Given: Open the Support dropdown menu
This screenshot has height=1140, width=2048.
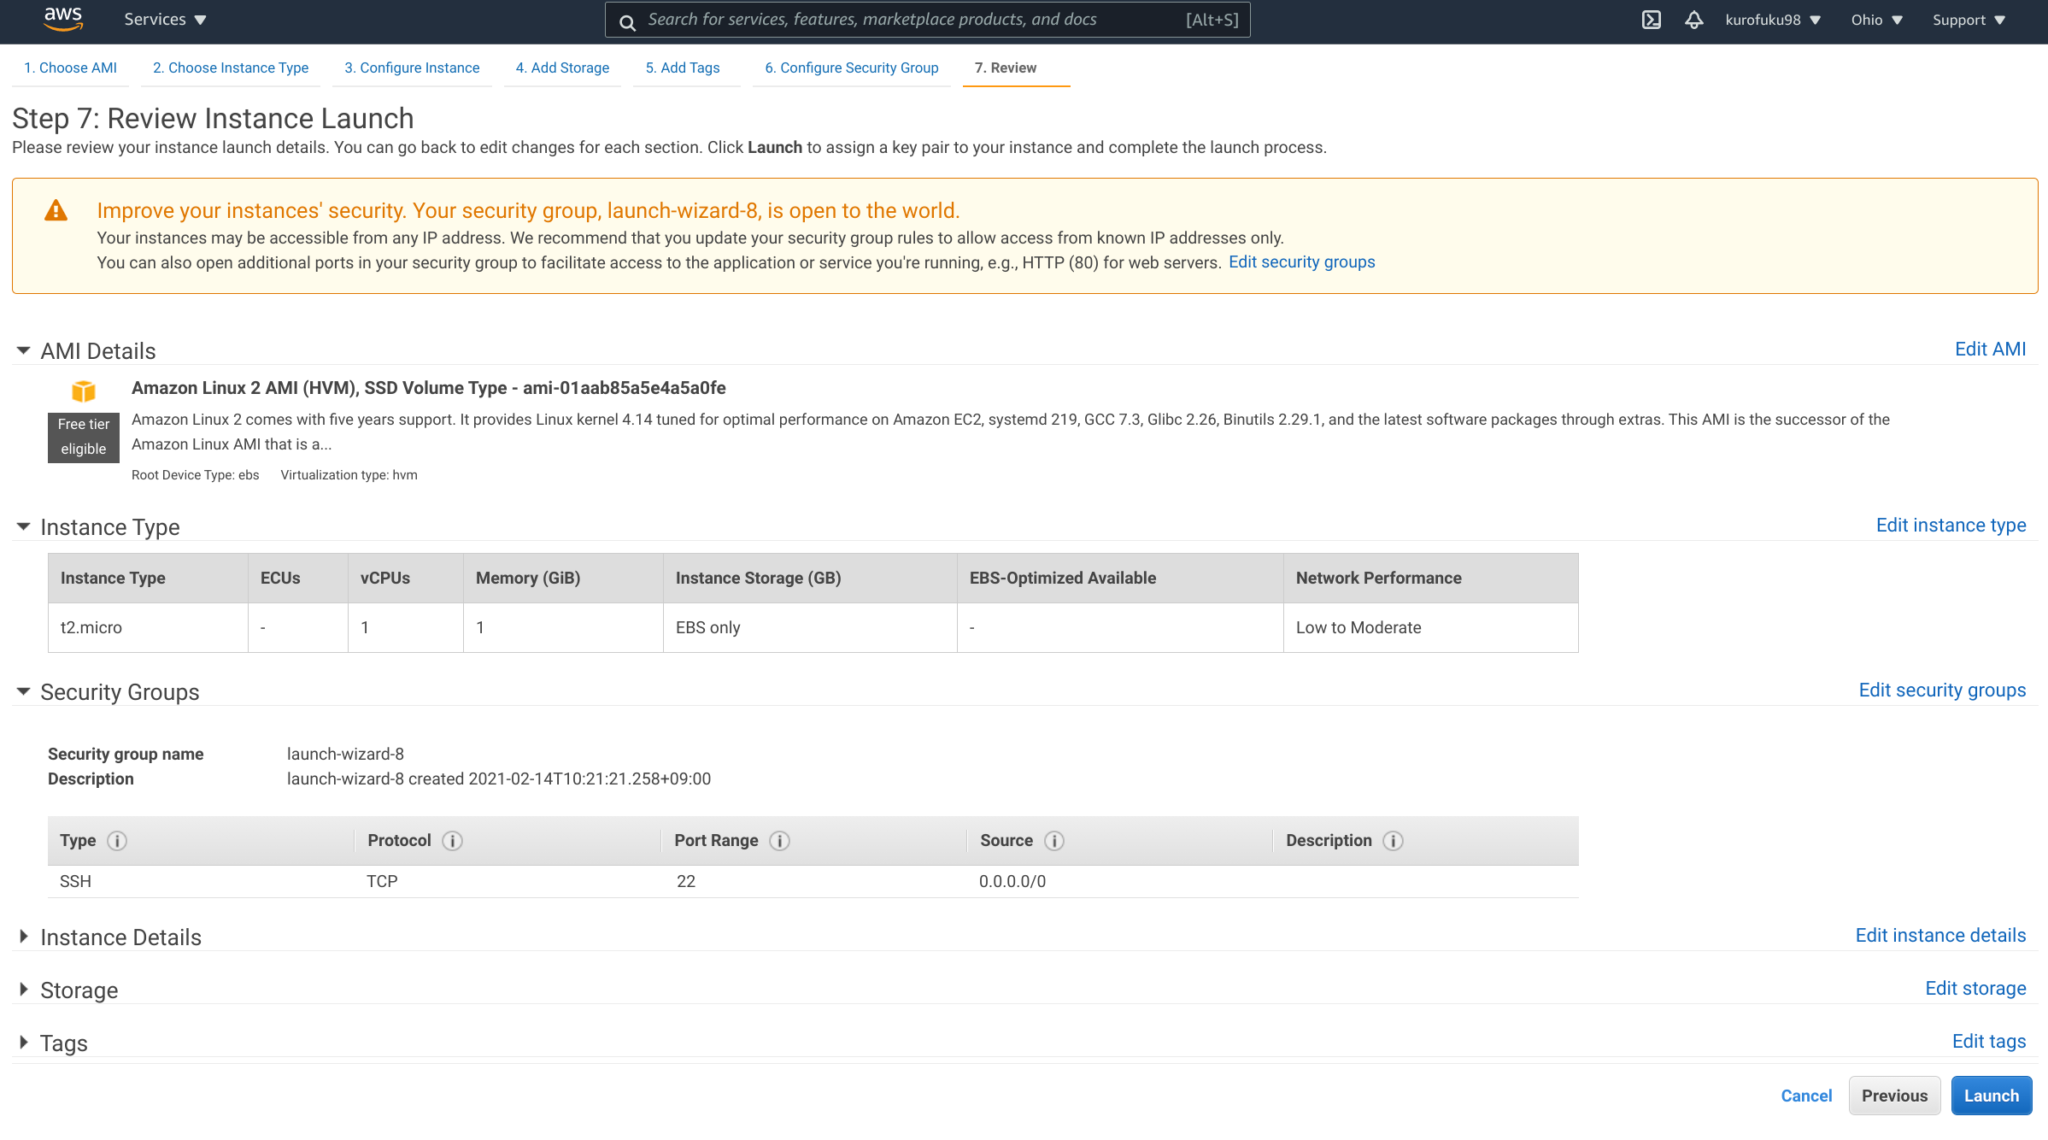Looking at the screenshot, I should (1966, 19).
